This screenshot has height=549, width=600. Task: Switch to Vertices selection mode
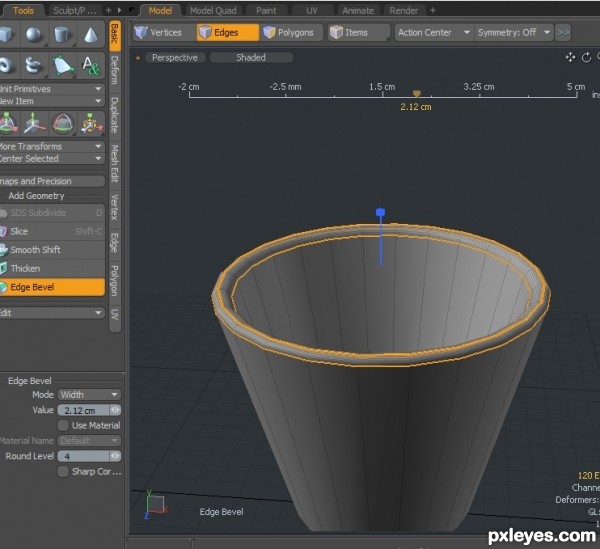click(x=163, y=33)
